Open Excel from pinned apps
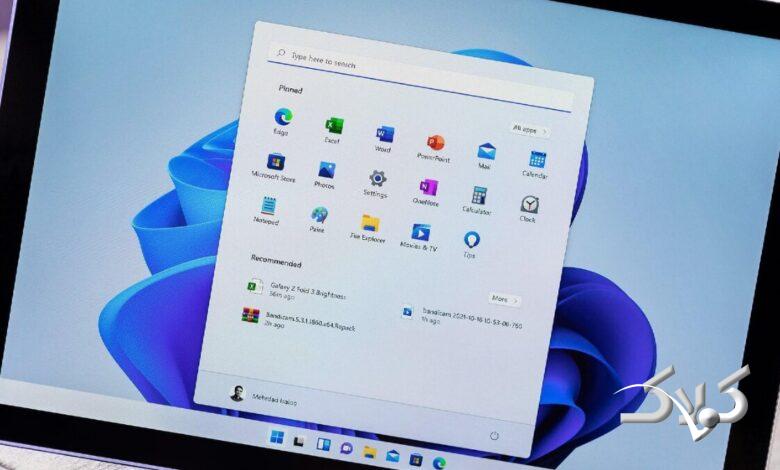The height and width of the screenshot is (470, 780). point(334,127)
